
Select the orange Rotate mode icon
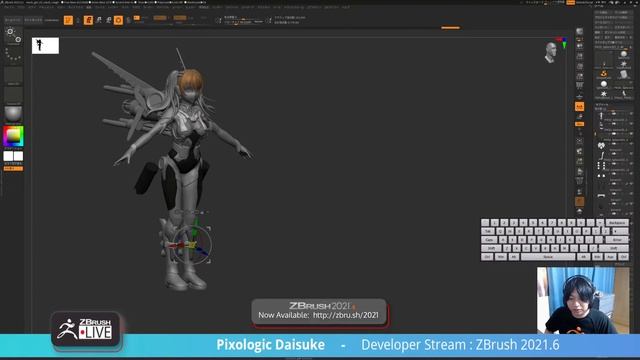118,20
